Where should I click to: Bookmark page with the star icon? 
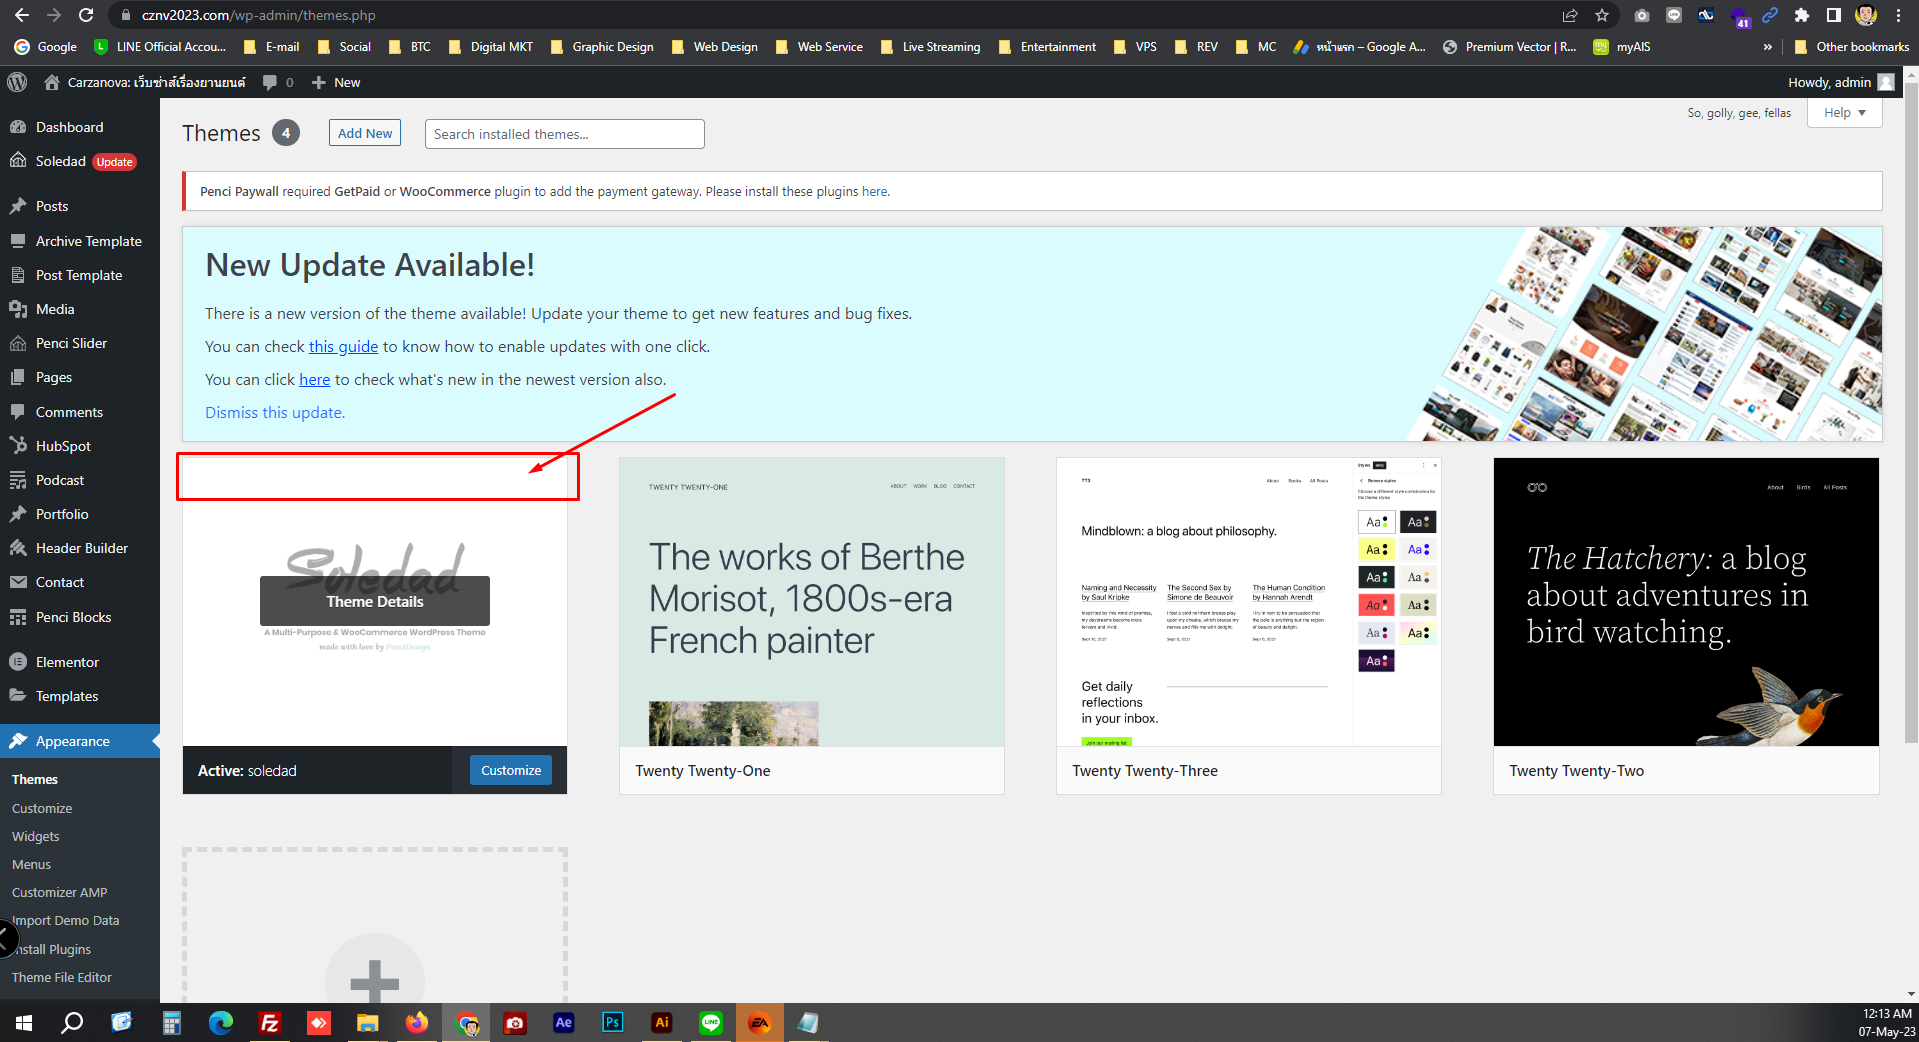pyautogui.click(x=1602, y=15)
